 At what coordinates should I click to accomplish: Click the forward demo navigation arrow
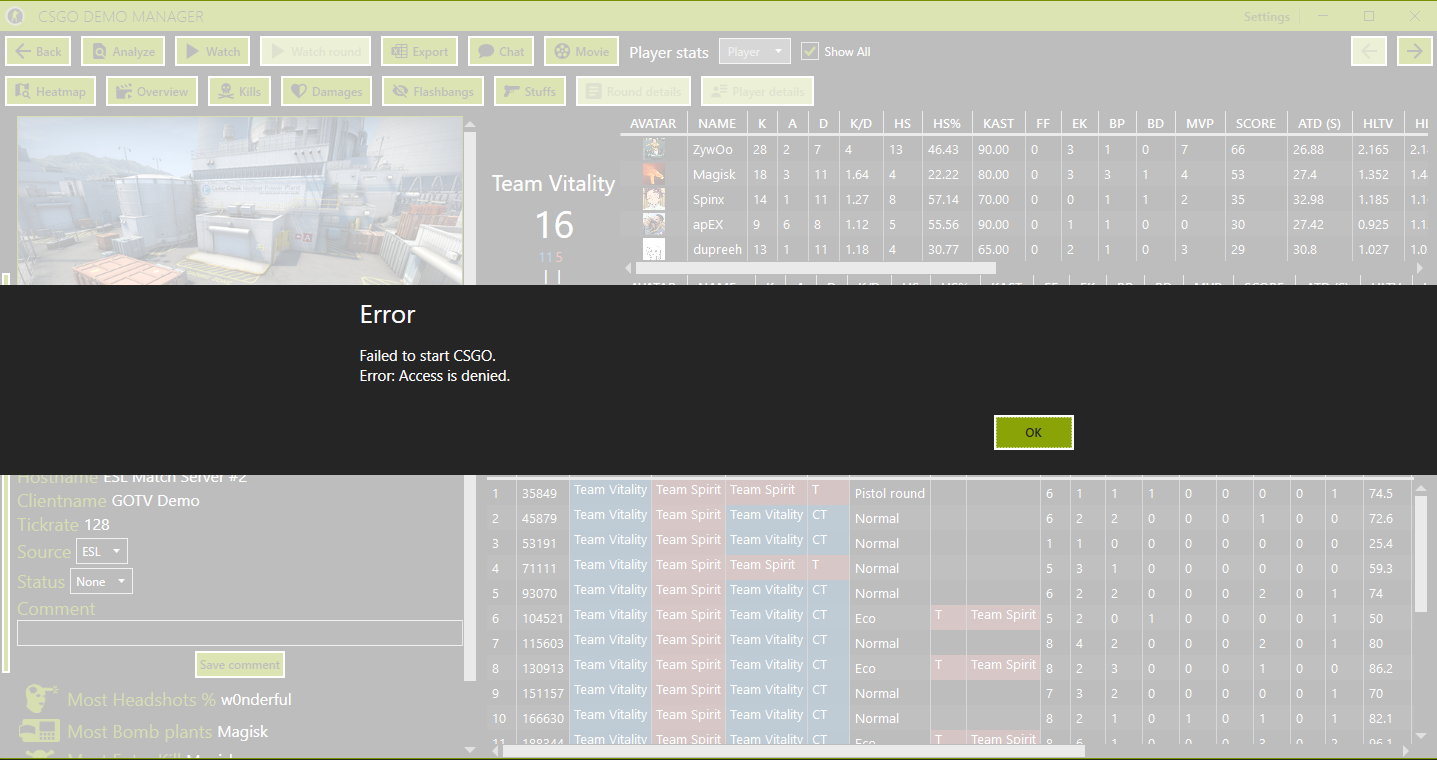tap(1414, 50)
